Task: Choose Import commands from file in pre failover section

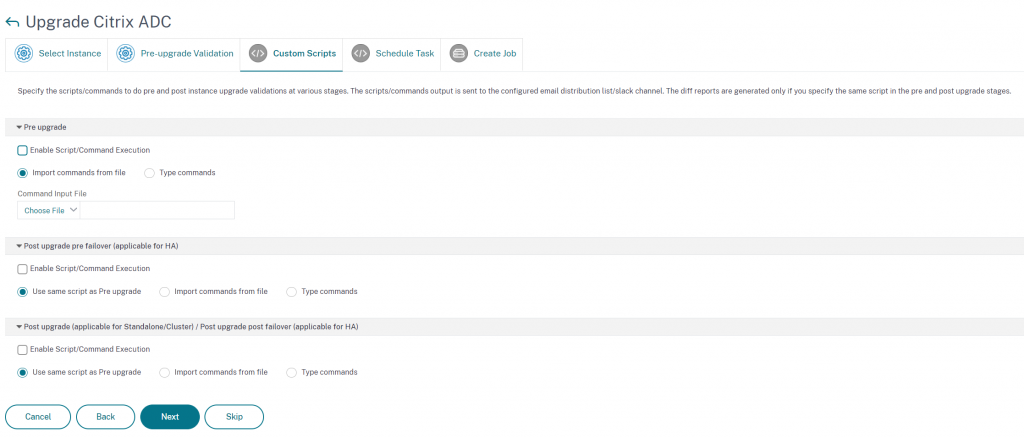Action: point(165,292)
